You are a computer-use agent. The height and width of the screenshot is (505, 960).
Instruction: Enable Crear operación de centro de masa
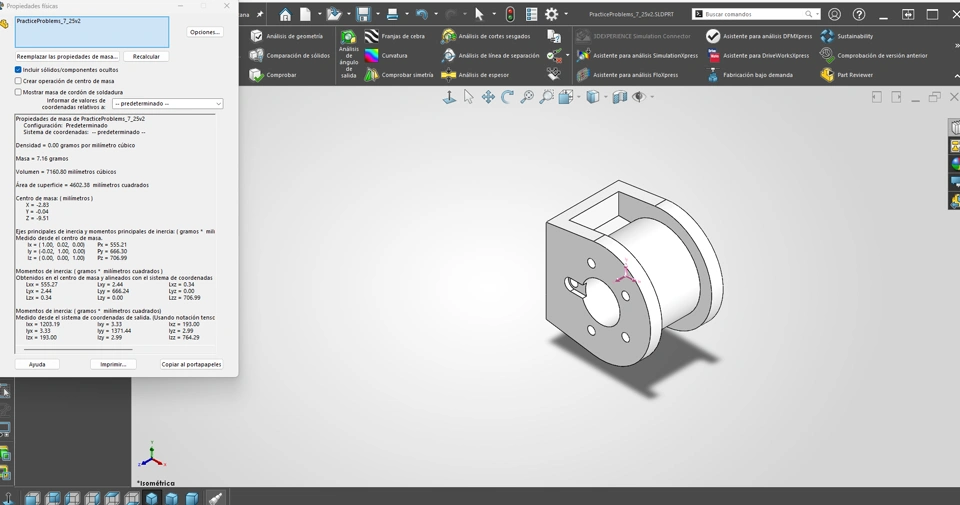(x=18, y=81)
